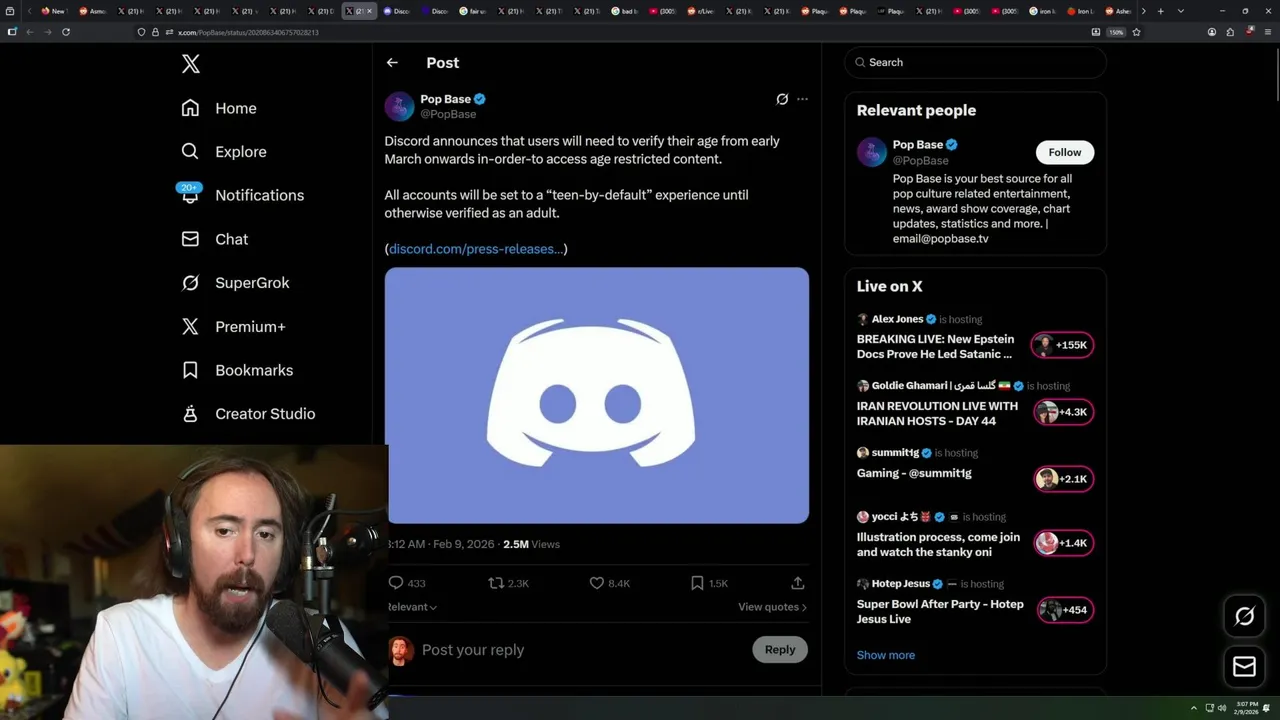Click the SuperGrok icon in sidebar
1280x720 pixels.
click(190, 283)
